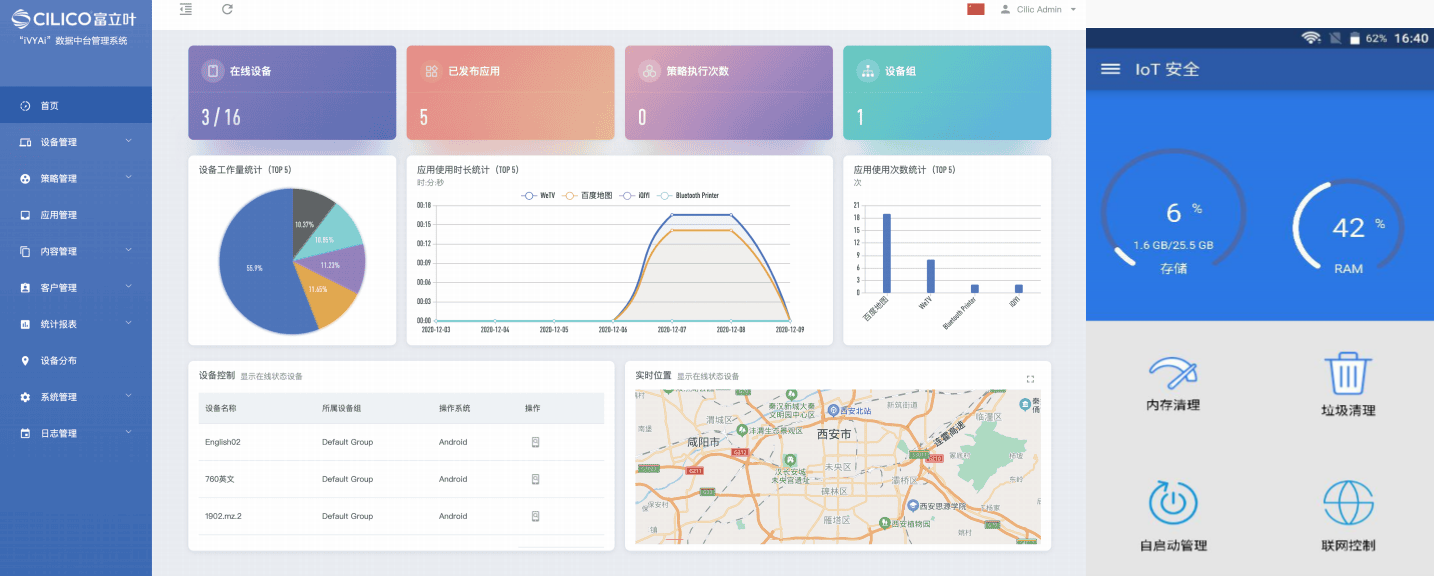This screenshot has height=576, width=1434.
Task: Click the refresh icon in the top bar
Action: click(227, 9)
